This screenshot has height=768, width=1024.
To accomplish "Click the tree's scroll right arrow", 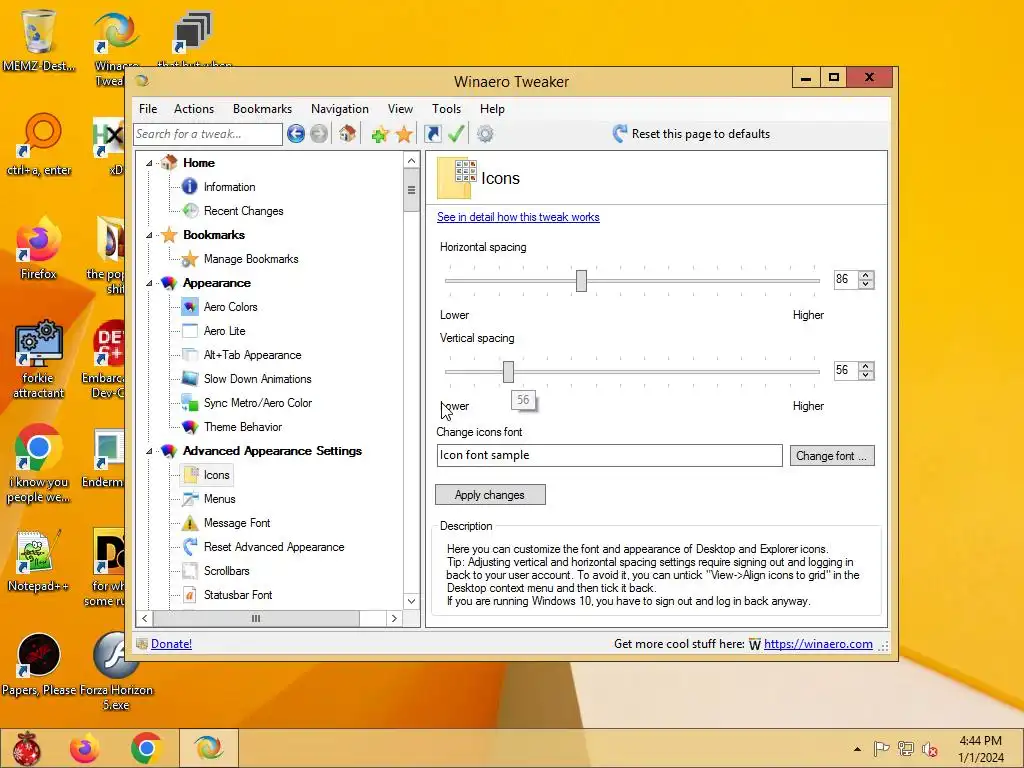I will (x=394, y=618).
